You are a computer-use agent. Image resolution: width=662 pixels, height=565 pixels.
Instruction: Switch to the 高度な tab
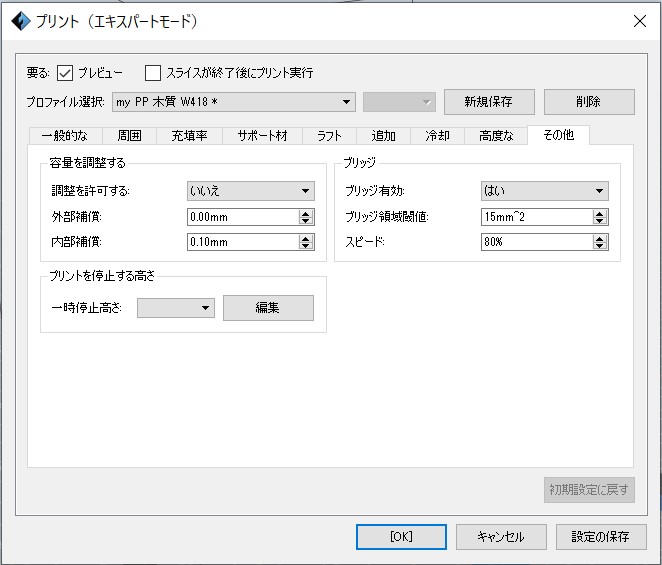(496, 136)
